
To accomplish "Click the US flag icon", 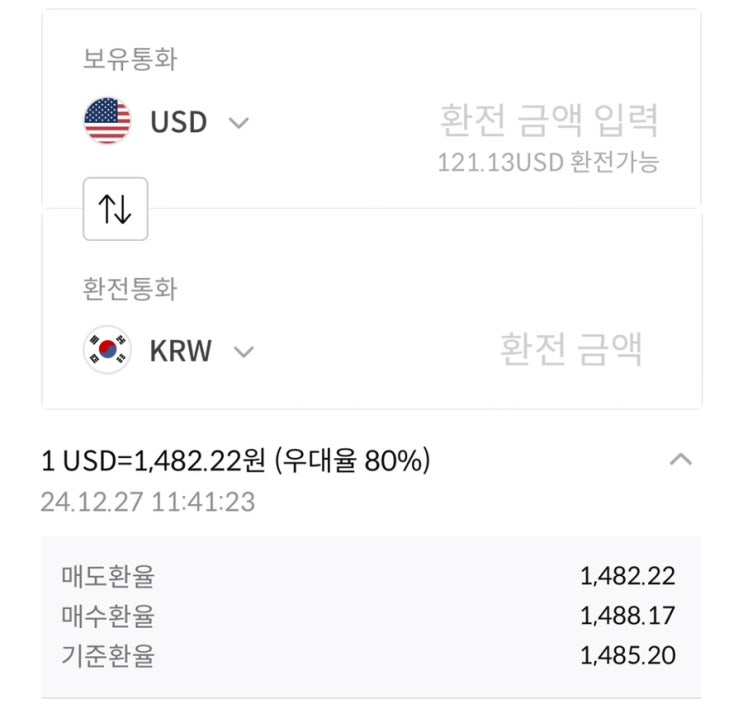I will [107, 122].
